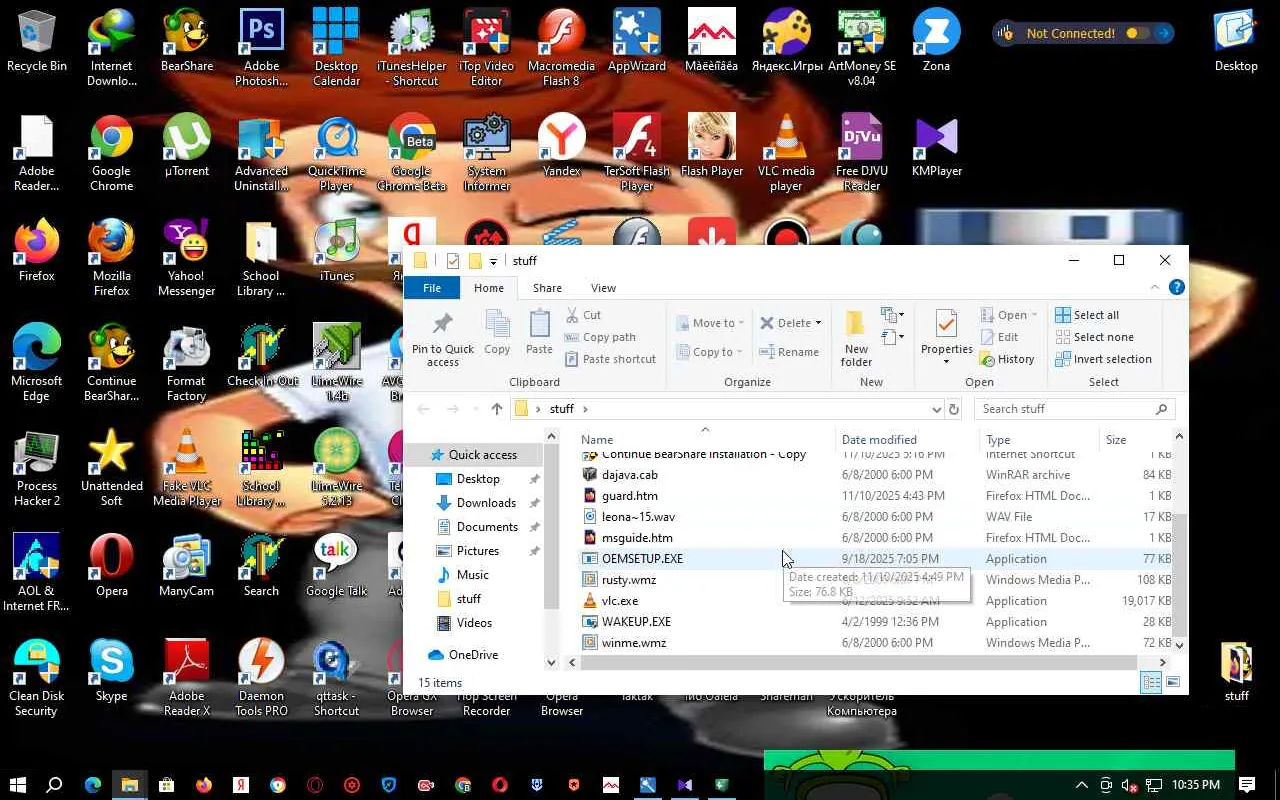Expand the Easy access dropdown
Viewport: 1280px width, 800px height.
(x=893, y=337)
